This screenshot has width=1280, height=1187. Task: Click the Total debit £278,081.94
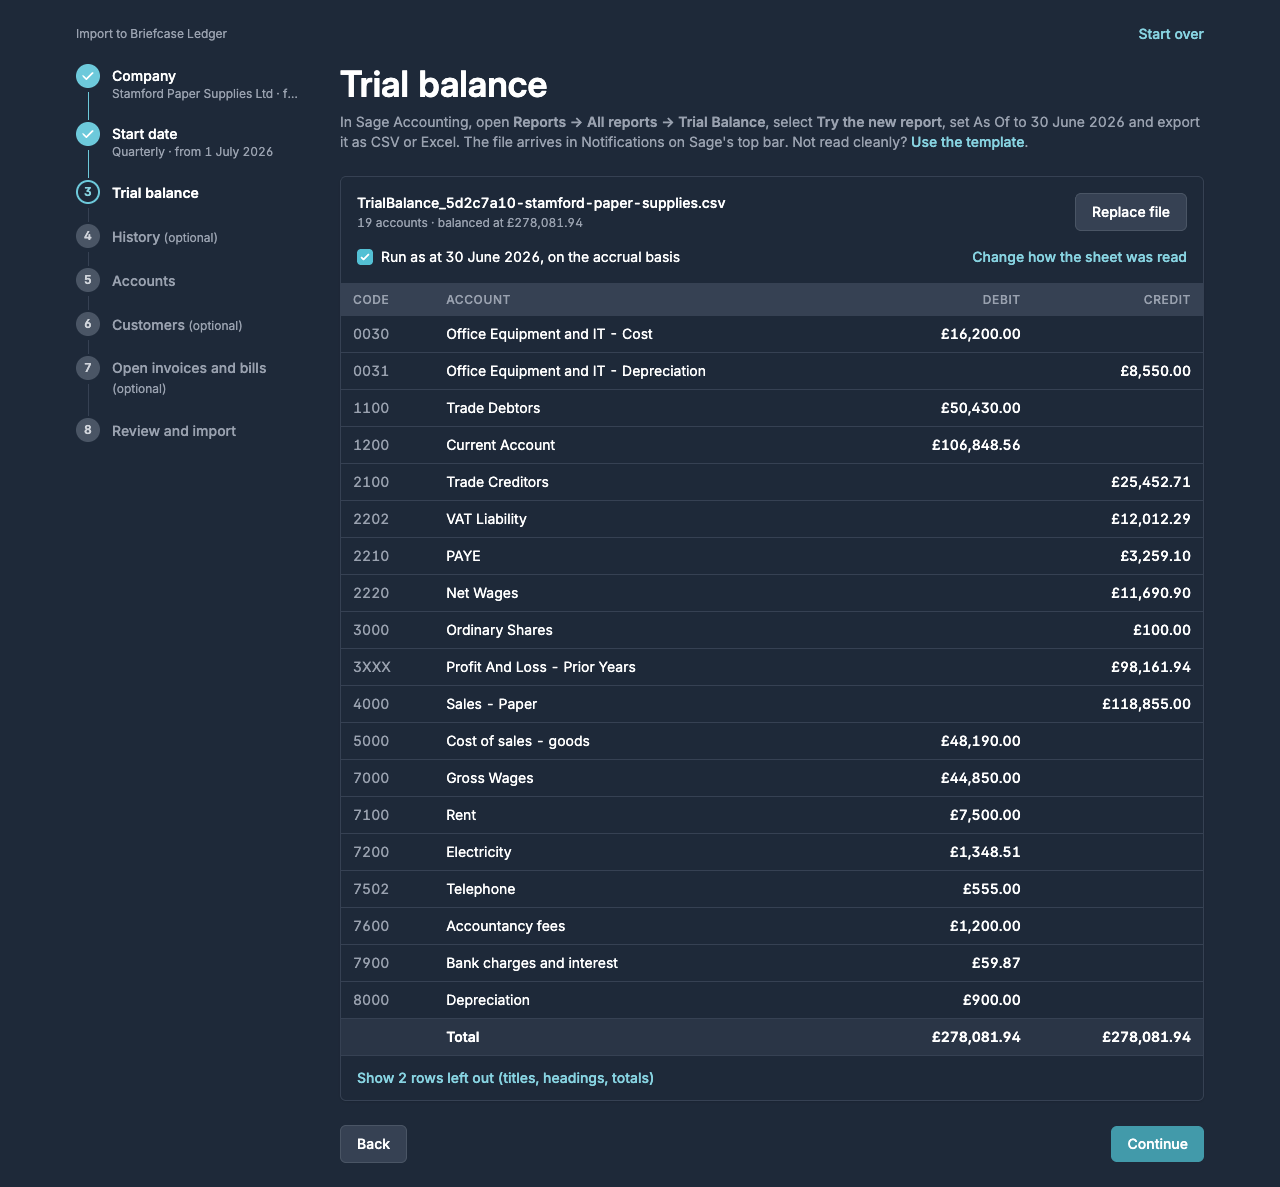tap(976, 1037)
